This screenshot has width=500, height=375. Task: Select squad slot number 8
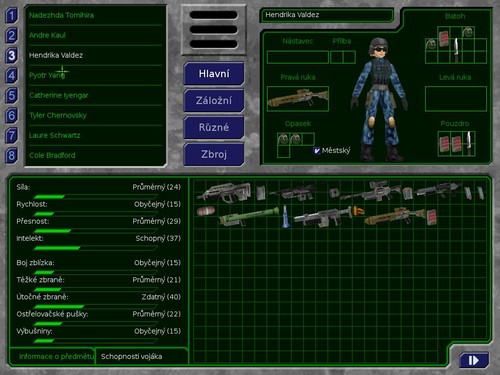pyautogui.click(x=11, y=155)
